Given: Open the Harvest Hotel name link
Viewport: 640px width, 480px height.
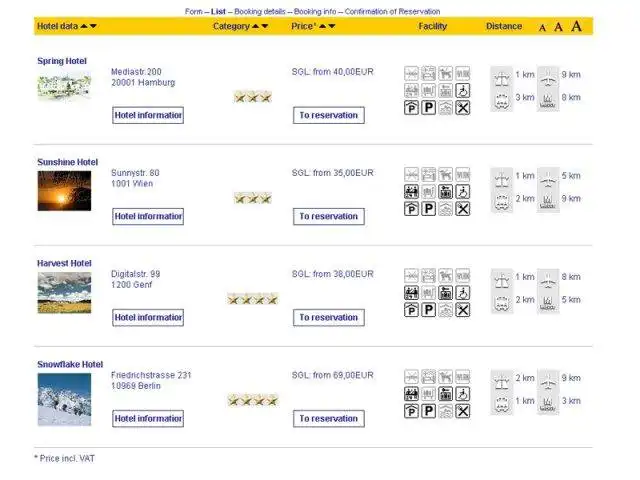Looking at the screenshot, I should [x=64, y=263].
